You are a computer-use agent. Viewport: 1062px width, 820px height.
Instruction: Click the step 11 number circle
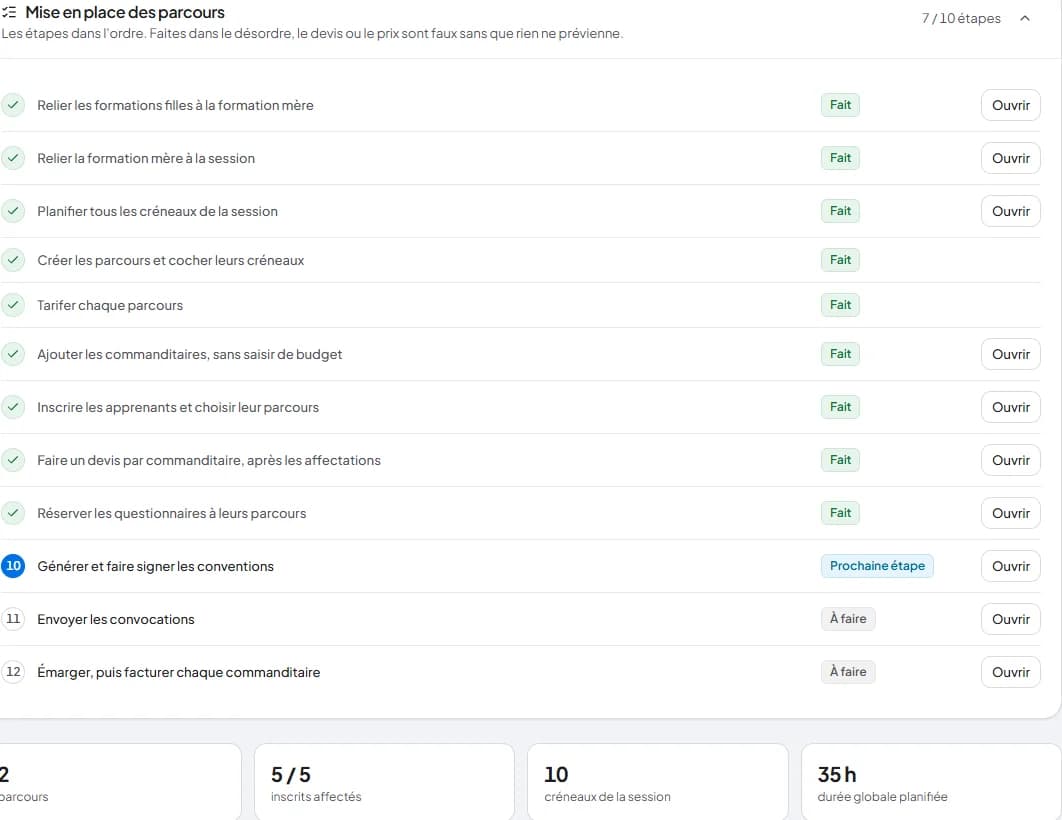[x=13, y=618]
